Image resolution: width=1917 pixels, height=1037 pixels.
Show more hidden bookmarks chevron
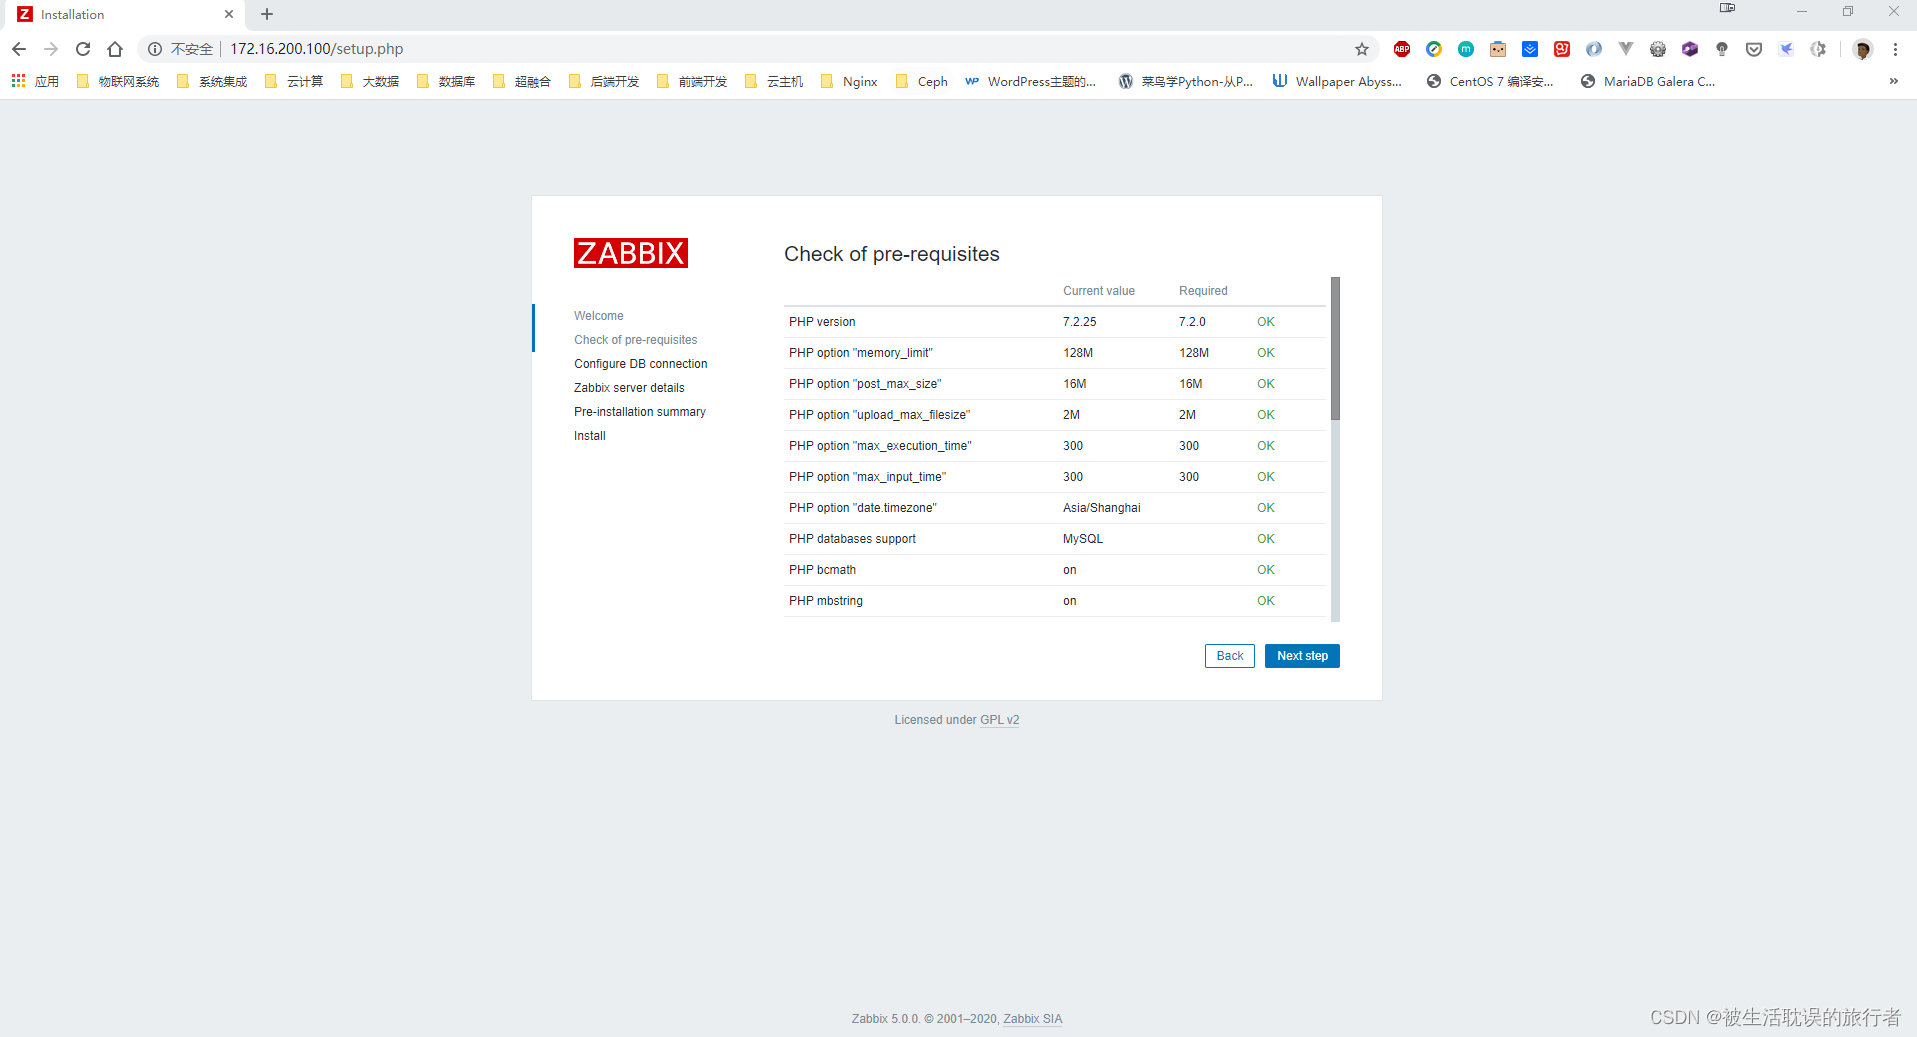point(1893,81)
